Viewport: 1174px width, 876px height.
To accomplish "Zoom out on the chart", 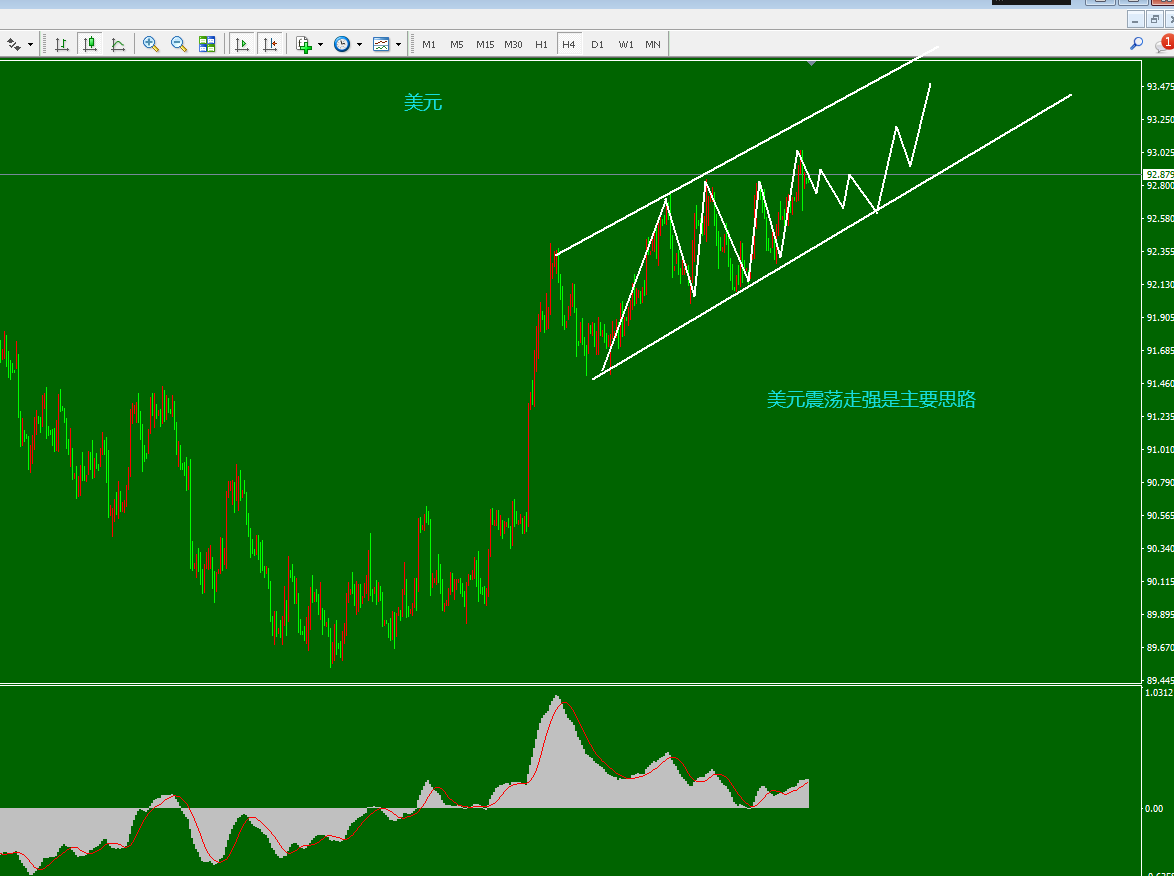I will [x=179, y=44].
